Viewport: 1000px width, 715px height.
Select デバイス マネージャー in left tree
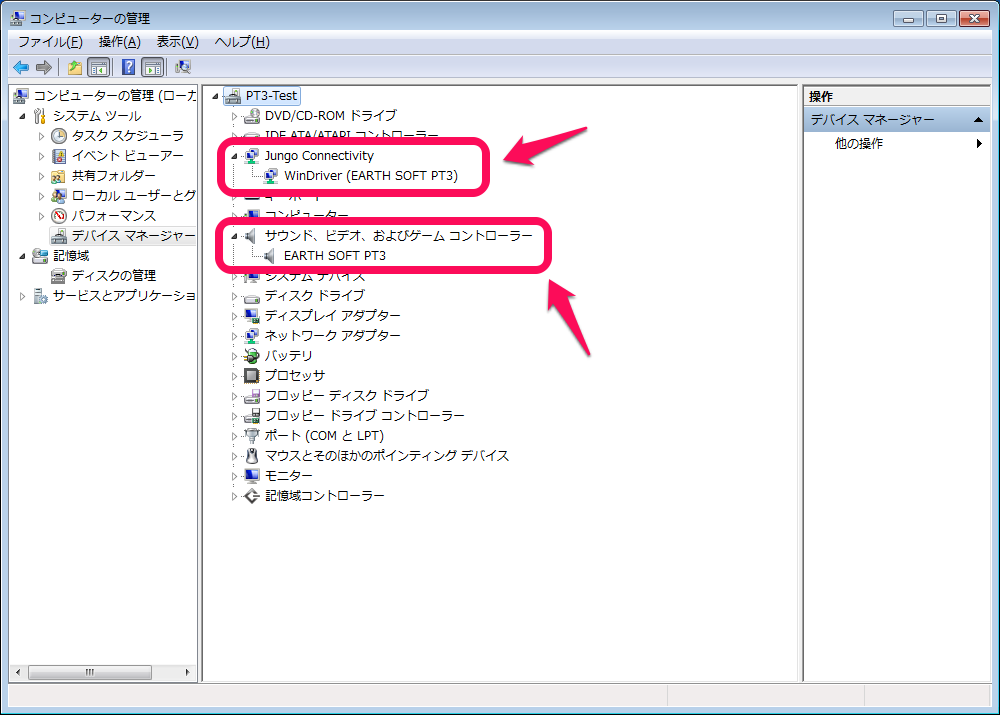(133, 236)
